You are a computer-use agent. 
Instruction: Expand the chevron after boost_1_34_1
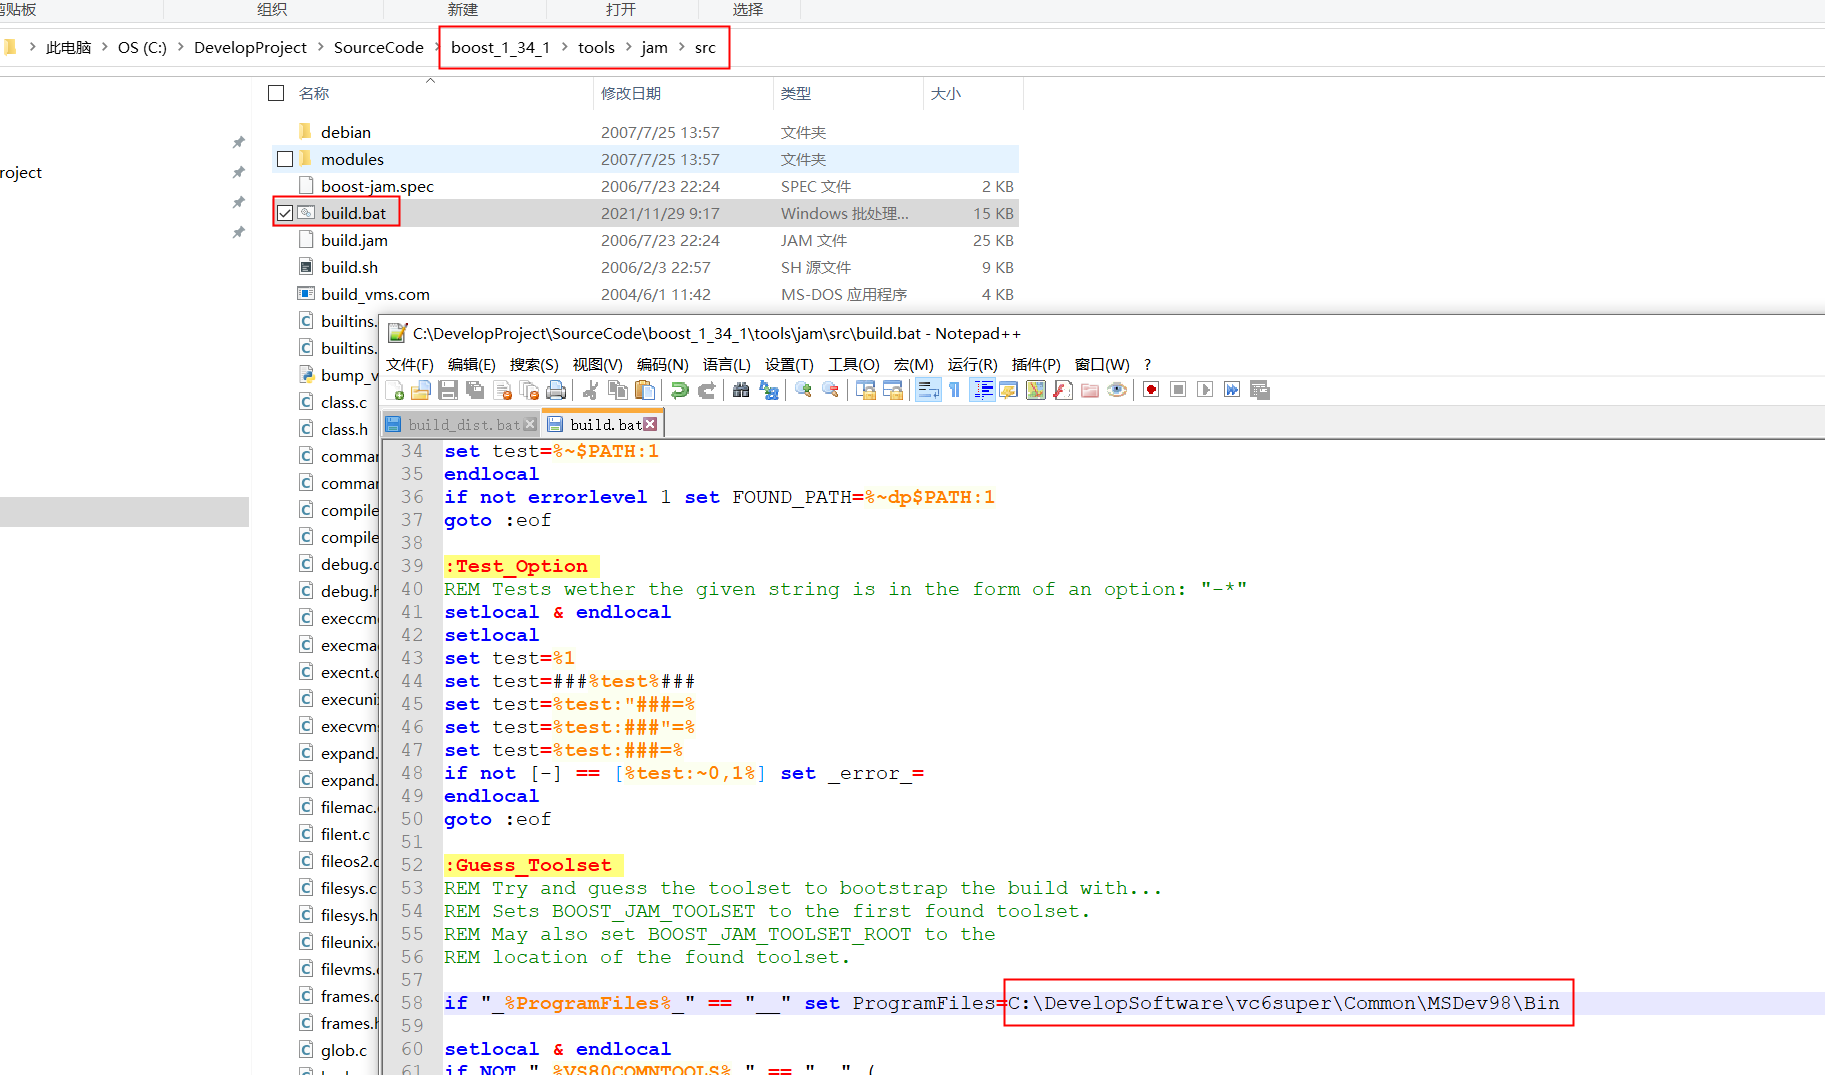coord(564,47)
